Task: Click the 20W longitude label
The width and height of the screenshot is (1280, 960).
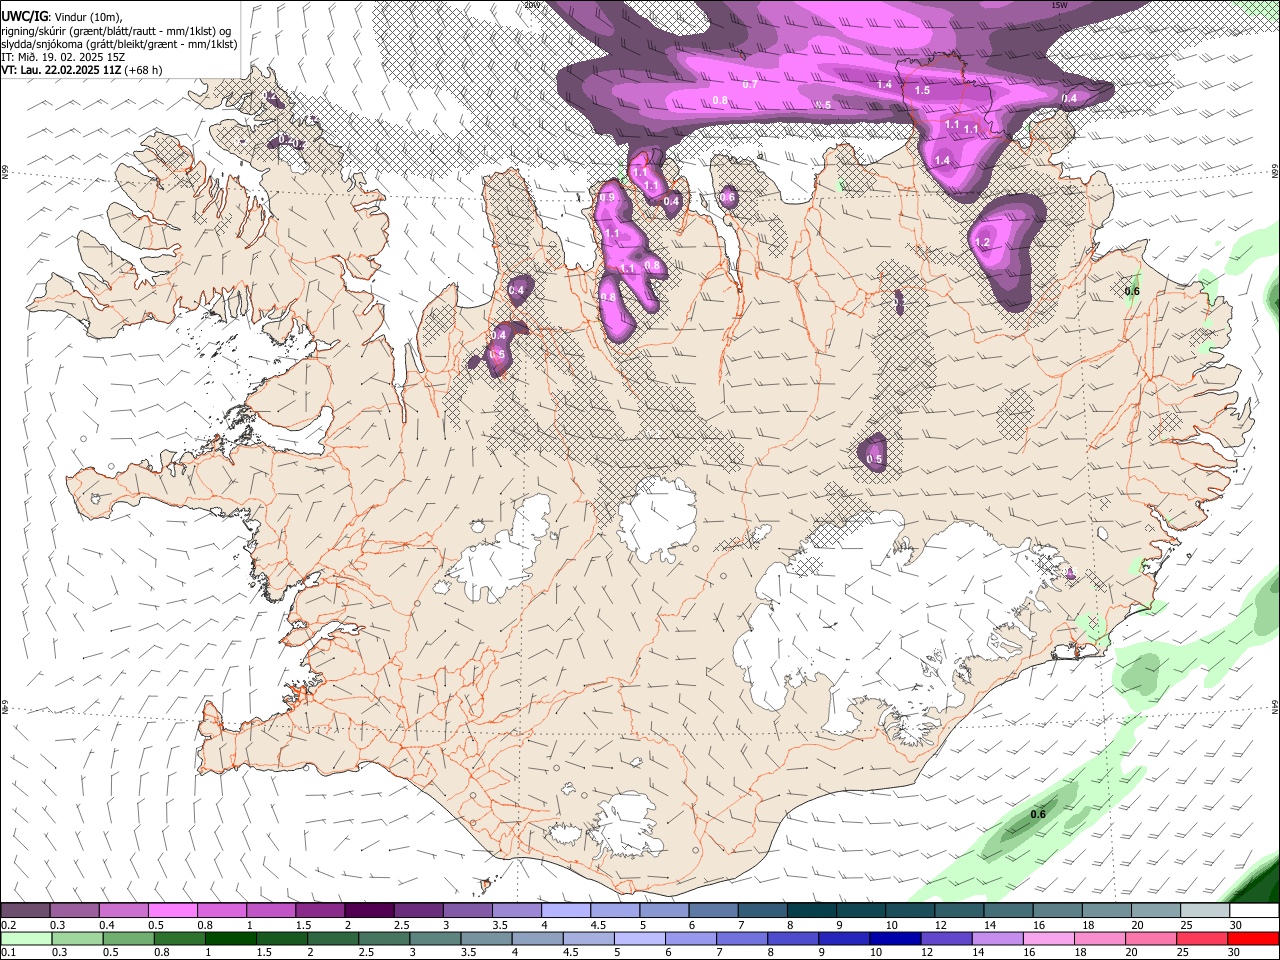Action: click(x=531, y=5)
